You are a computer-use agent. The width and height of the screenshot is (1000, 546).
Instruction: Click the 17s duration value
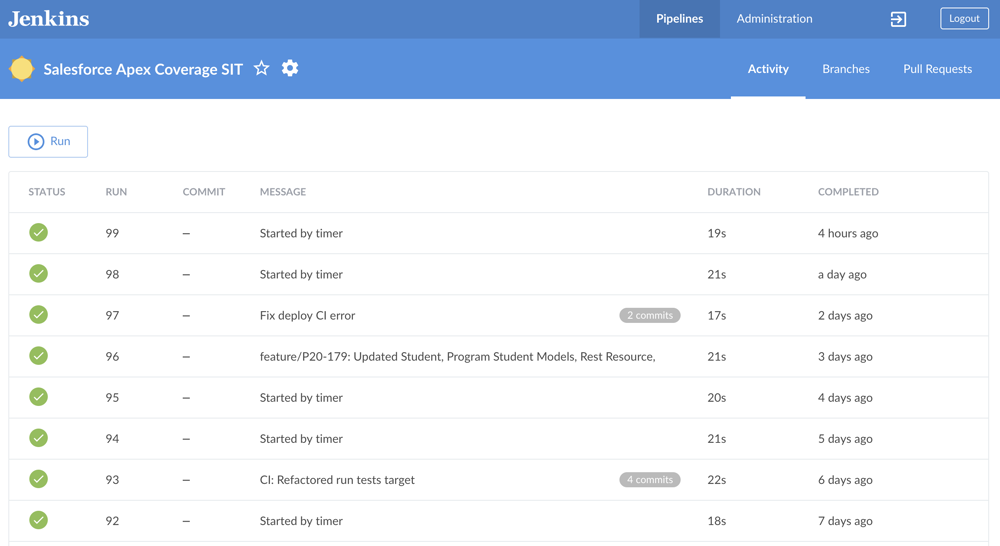pyautogui.click(x=717, y=315)
